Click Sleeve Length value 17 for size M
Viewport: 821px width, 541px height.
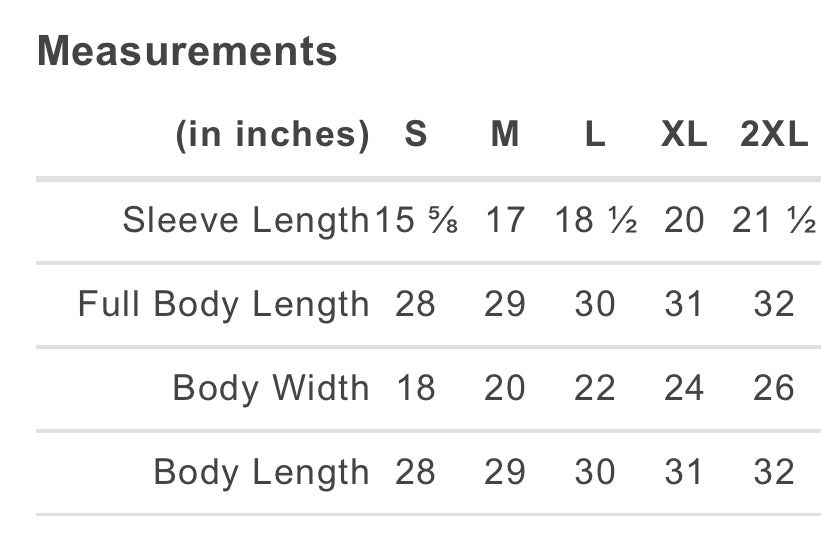505,220
